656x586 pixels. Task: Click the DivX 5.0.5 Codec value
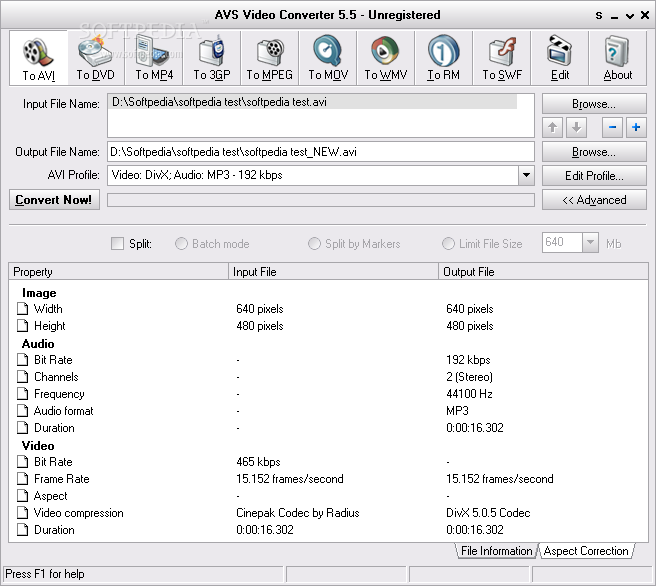(488, 513)
